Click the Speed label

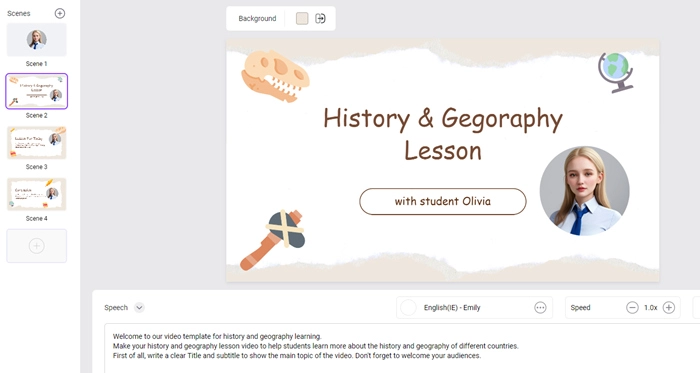[580, 307]
